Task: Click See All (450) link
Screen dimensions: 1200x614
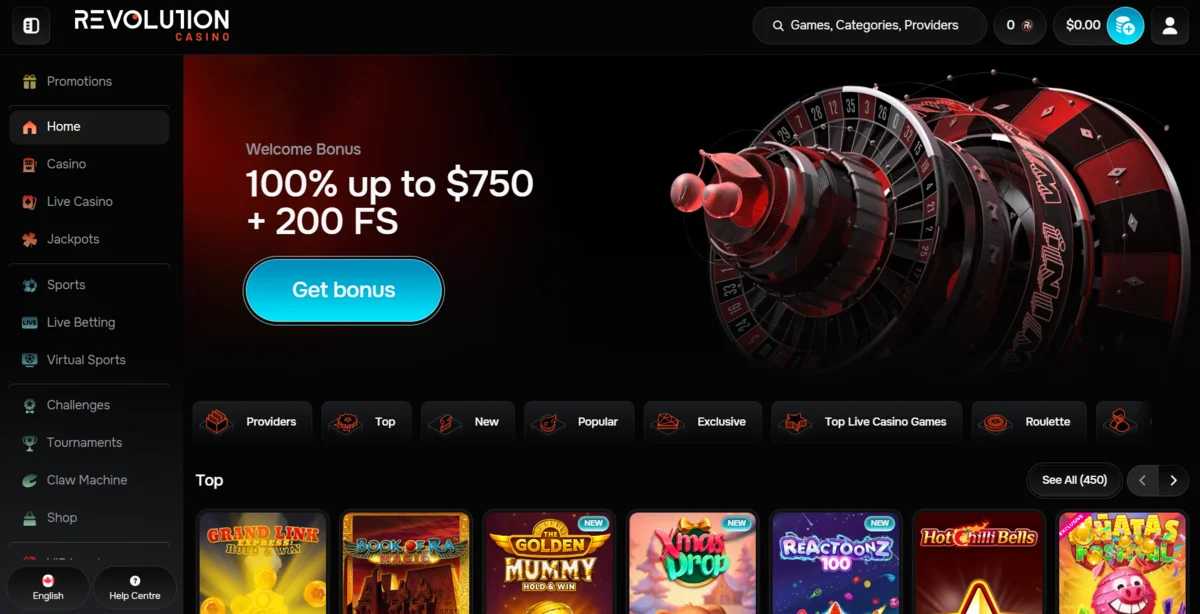Action: pyautogui.click(x=1074, y=480)
